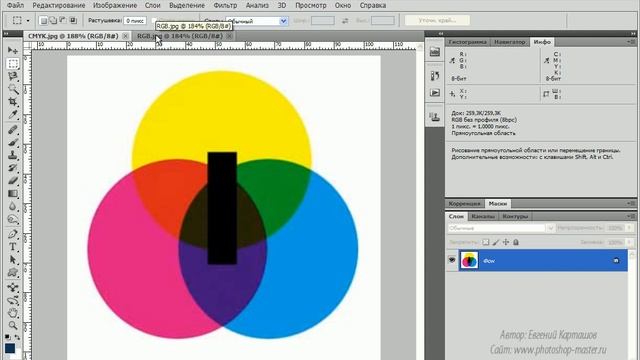Screen dimensions: 640x360
Task: Swap width and height values in options bar
Action: point(345,20)
